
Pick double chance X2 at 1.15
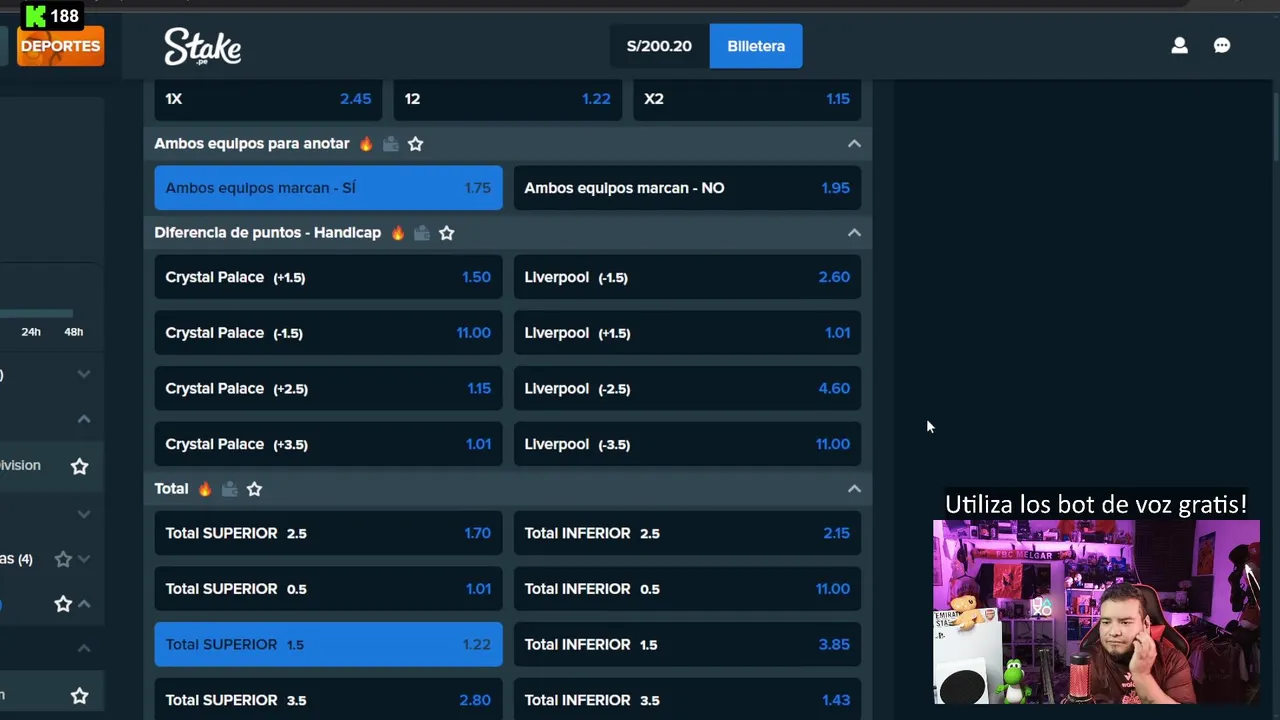747,99
